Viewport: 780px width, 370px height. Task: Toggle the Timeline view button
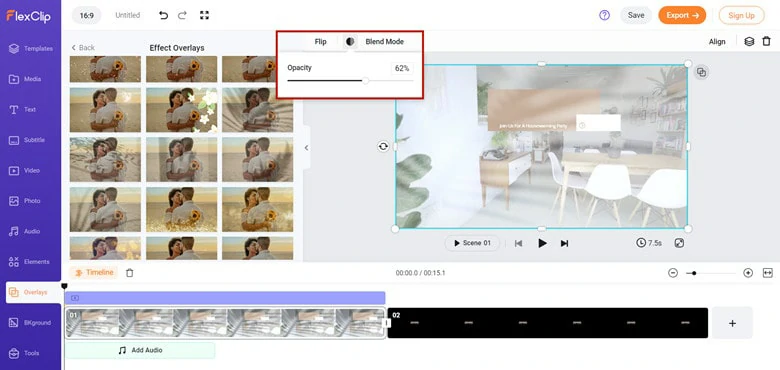pyautogui.click(x=95, y=273)
